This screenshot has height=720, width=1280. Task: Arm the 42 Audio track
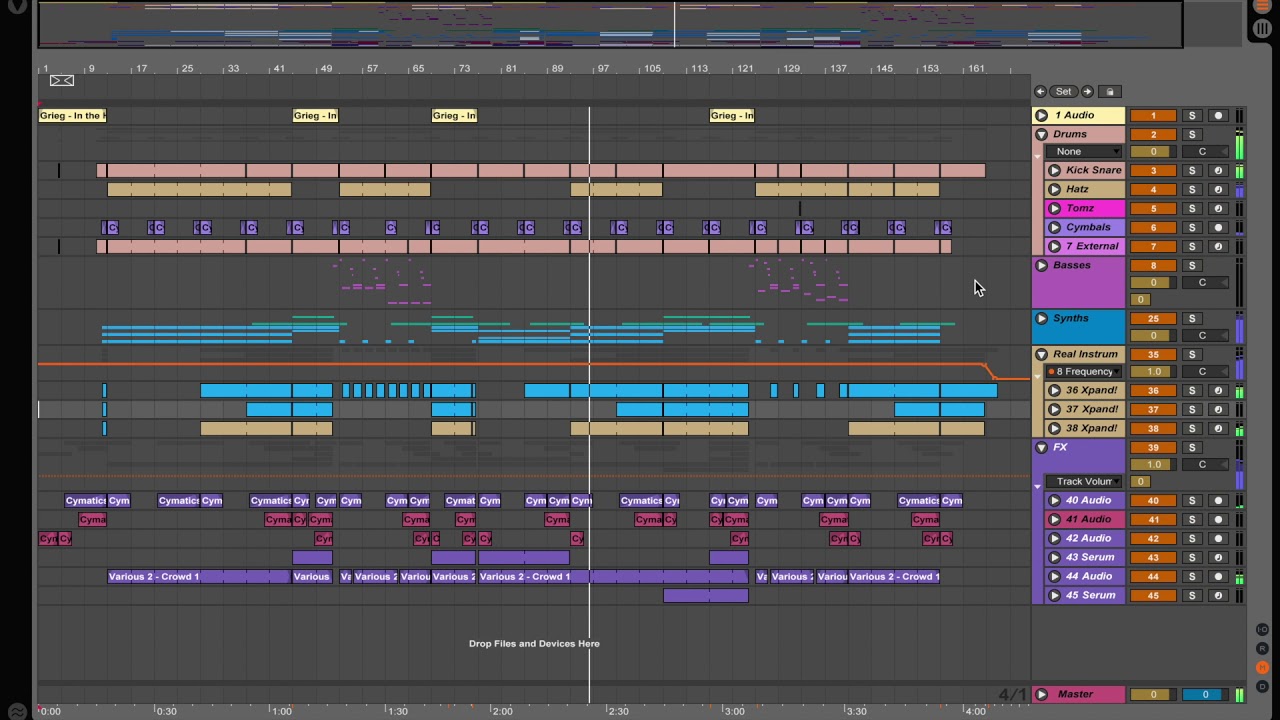pyautogui.click(x=1218, y=538)
